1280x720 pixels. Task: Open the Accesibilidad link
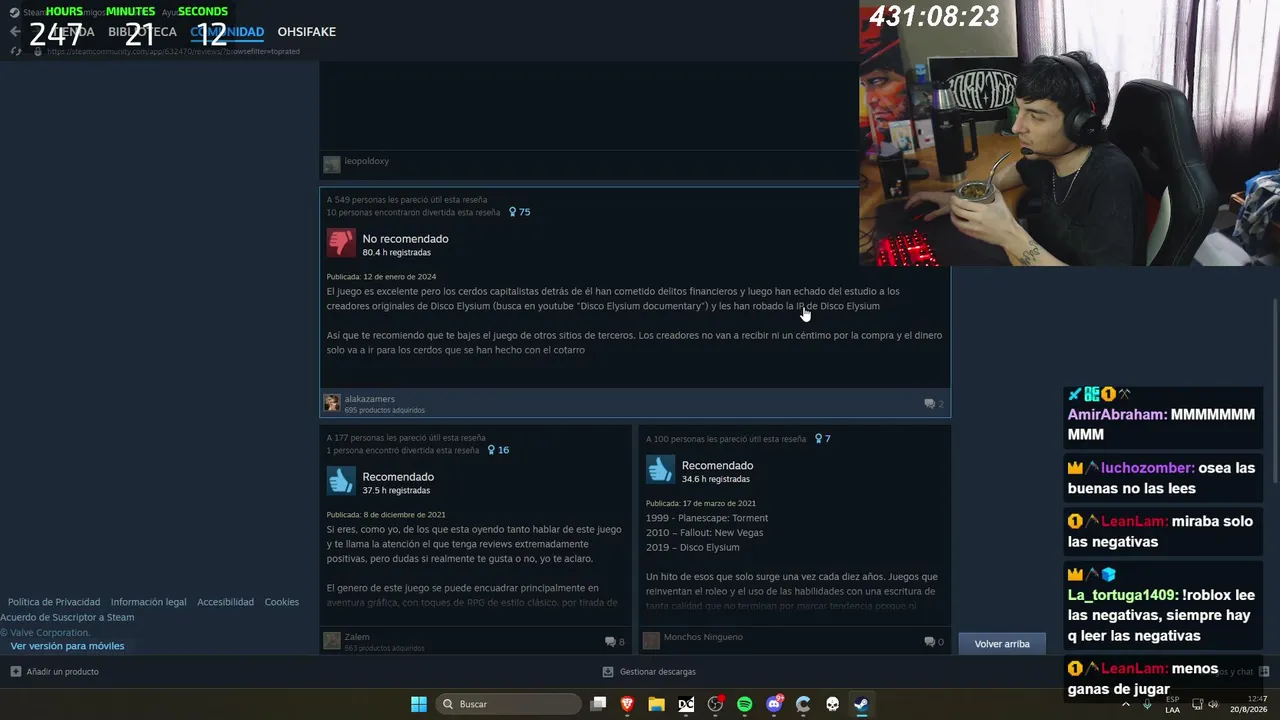(x=225, y=602)
